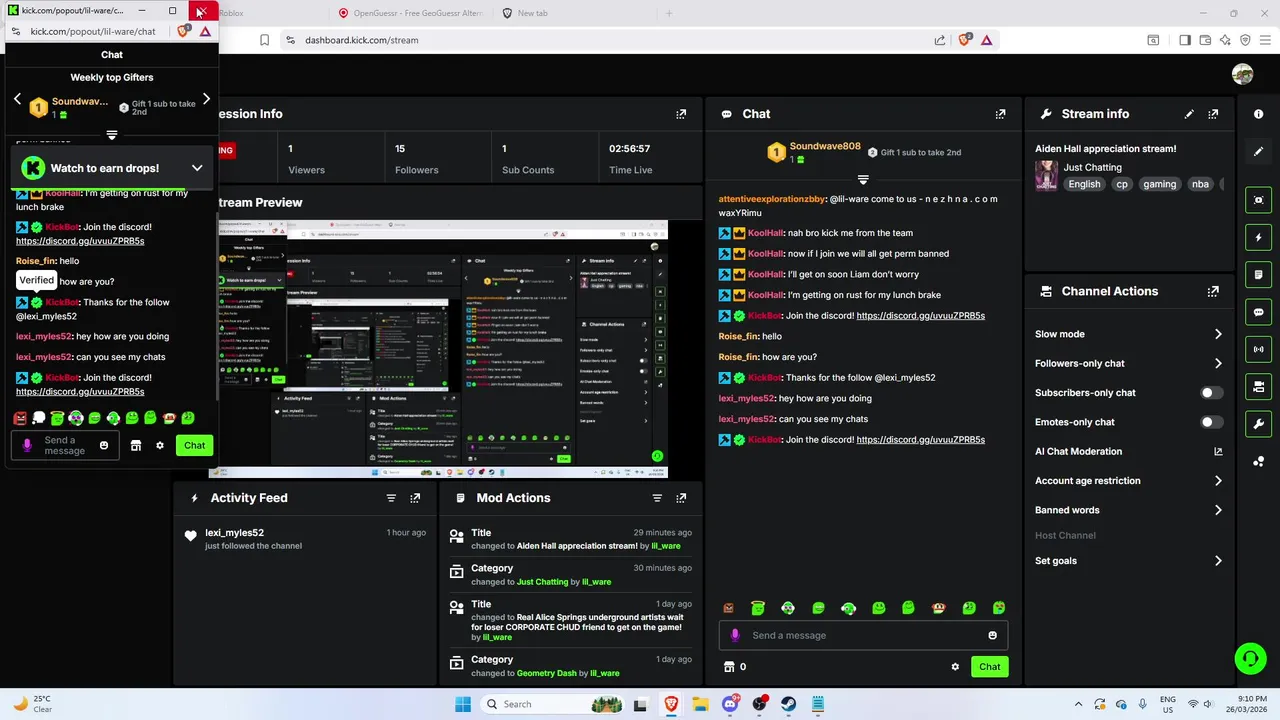This screenshot has width=1280, height=720.
Task: Open Discord link in dashboard chat last message
Action: 920,440
